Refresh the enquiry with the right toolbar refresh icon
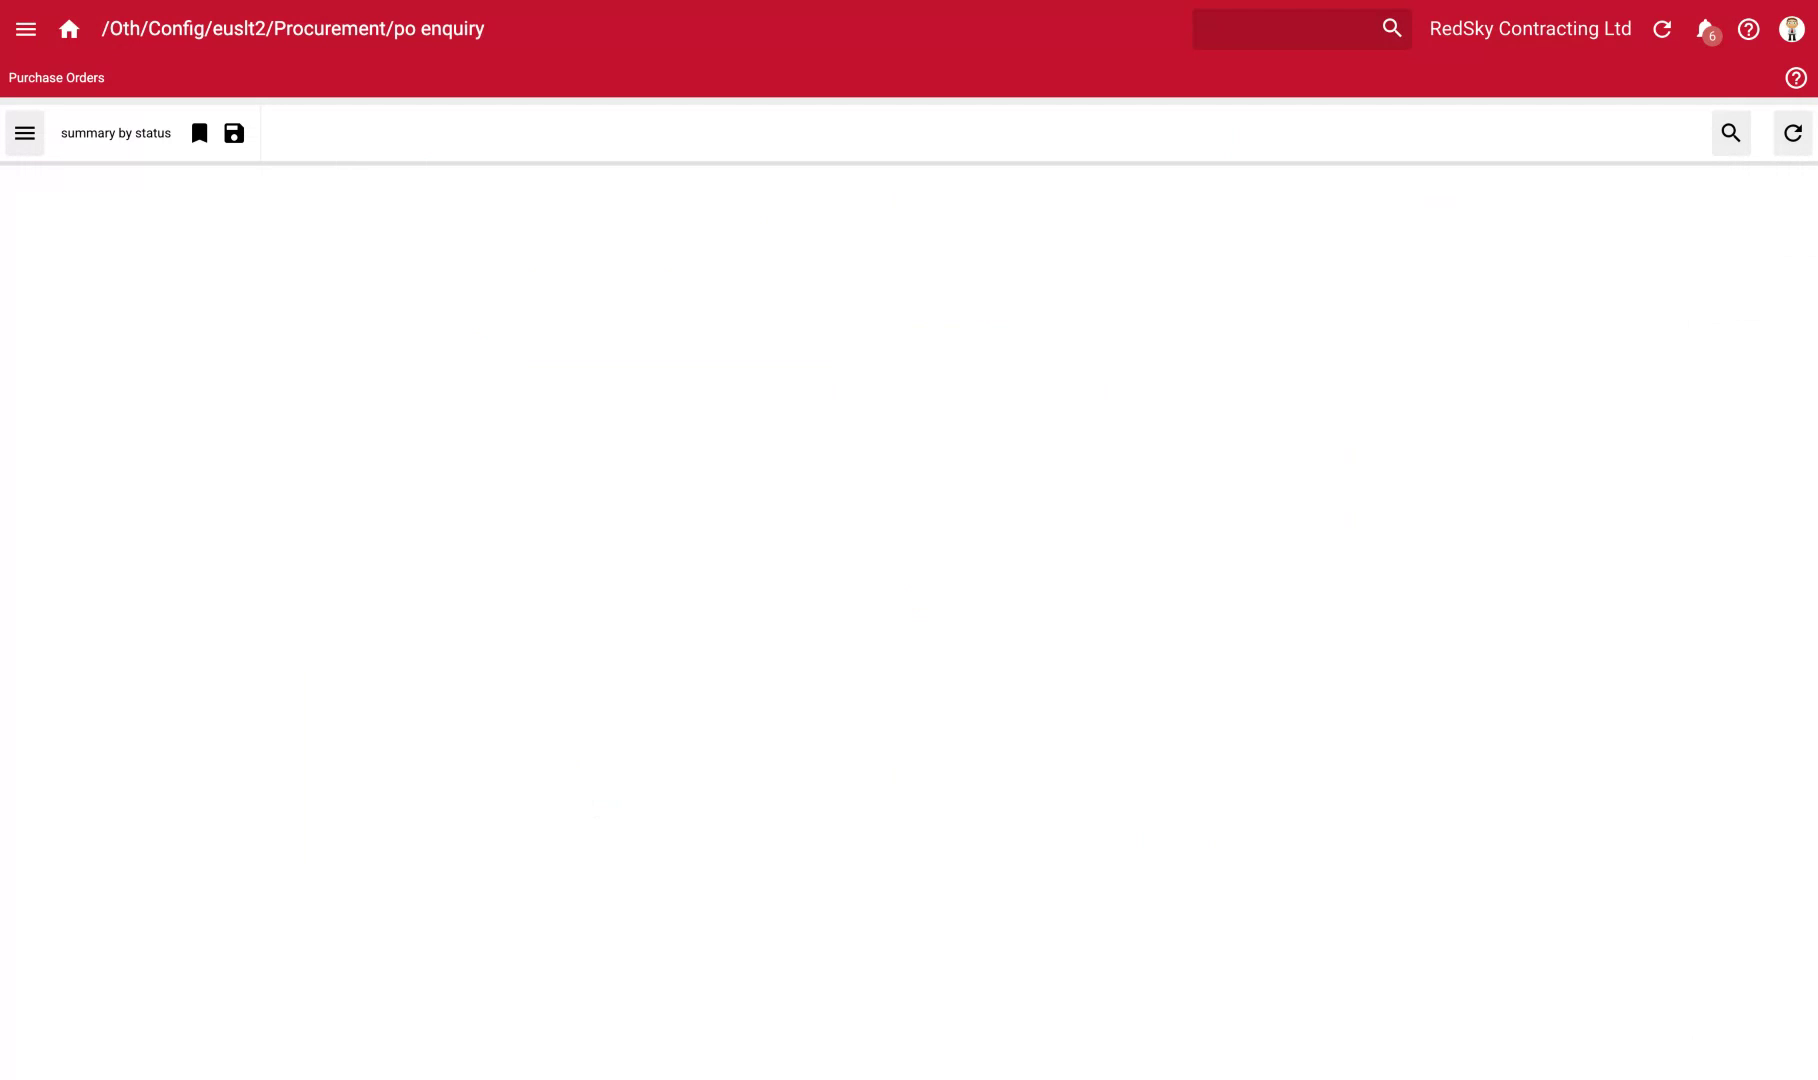 (x=1791, y=132)
